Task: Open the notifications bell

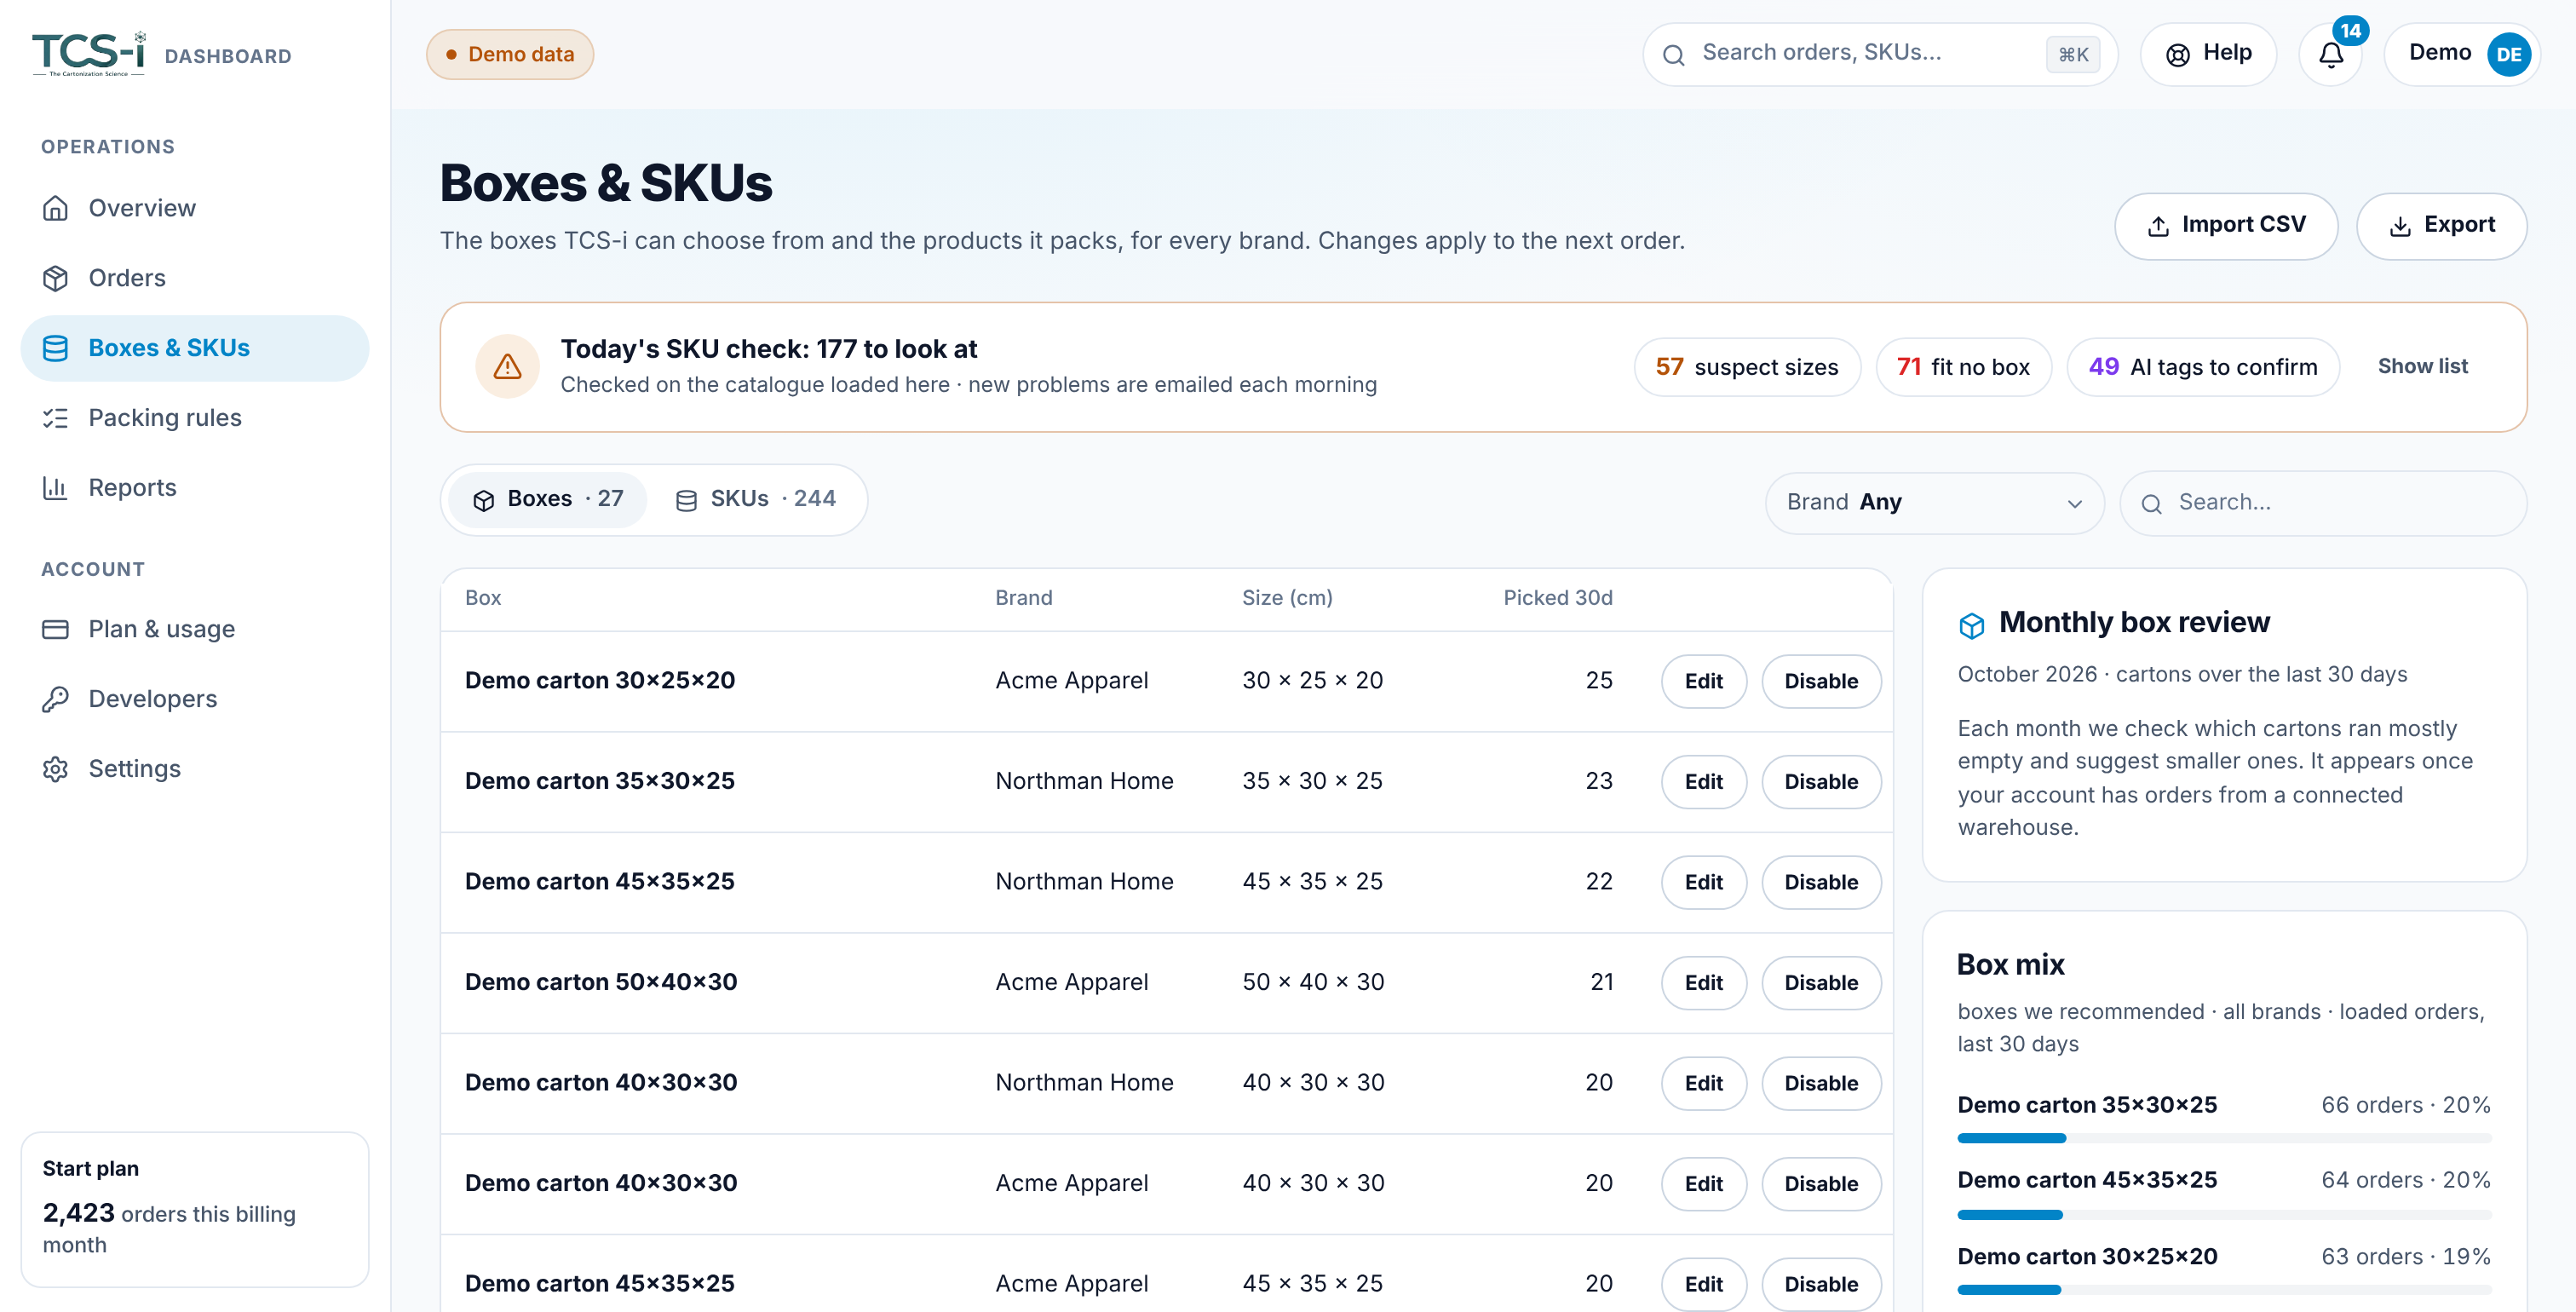Action: pos(2331,54)
